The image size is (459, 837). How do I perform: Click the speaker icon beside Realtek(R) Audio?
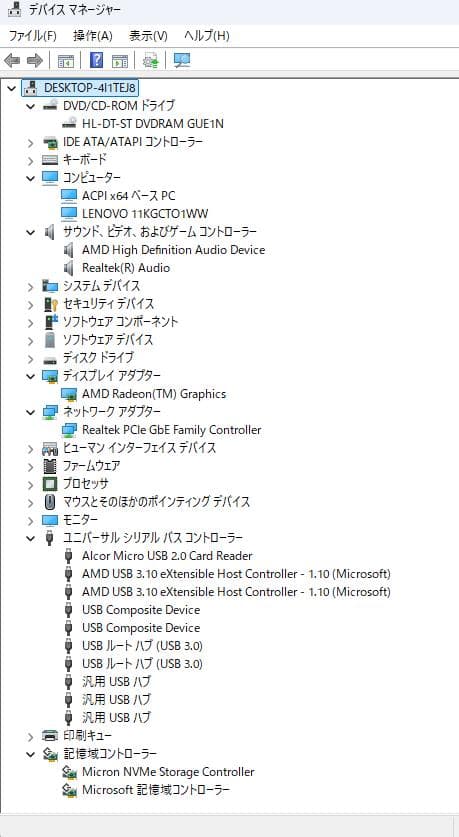coord(69,267)
